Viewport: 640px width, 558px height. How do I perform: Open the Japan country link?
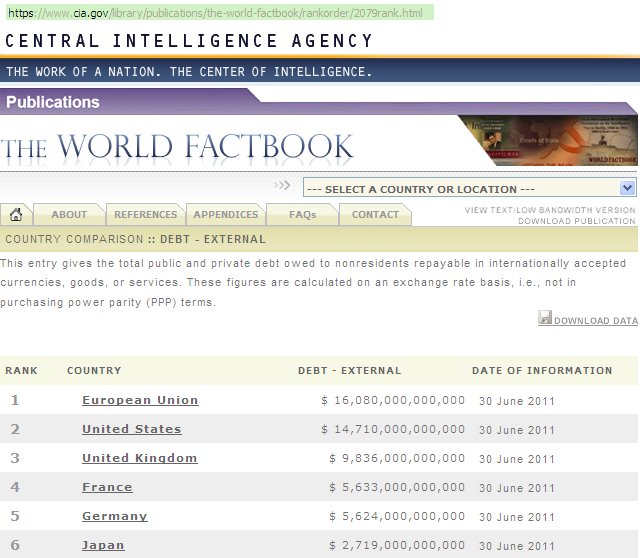point(103,545)
